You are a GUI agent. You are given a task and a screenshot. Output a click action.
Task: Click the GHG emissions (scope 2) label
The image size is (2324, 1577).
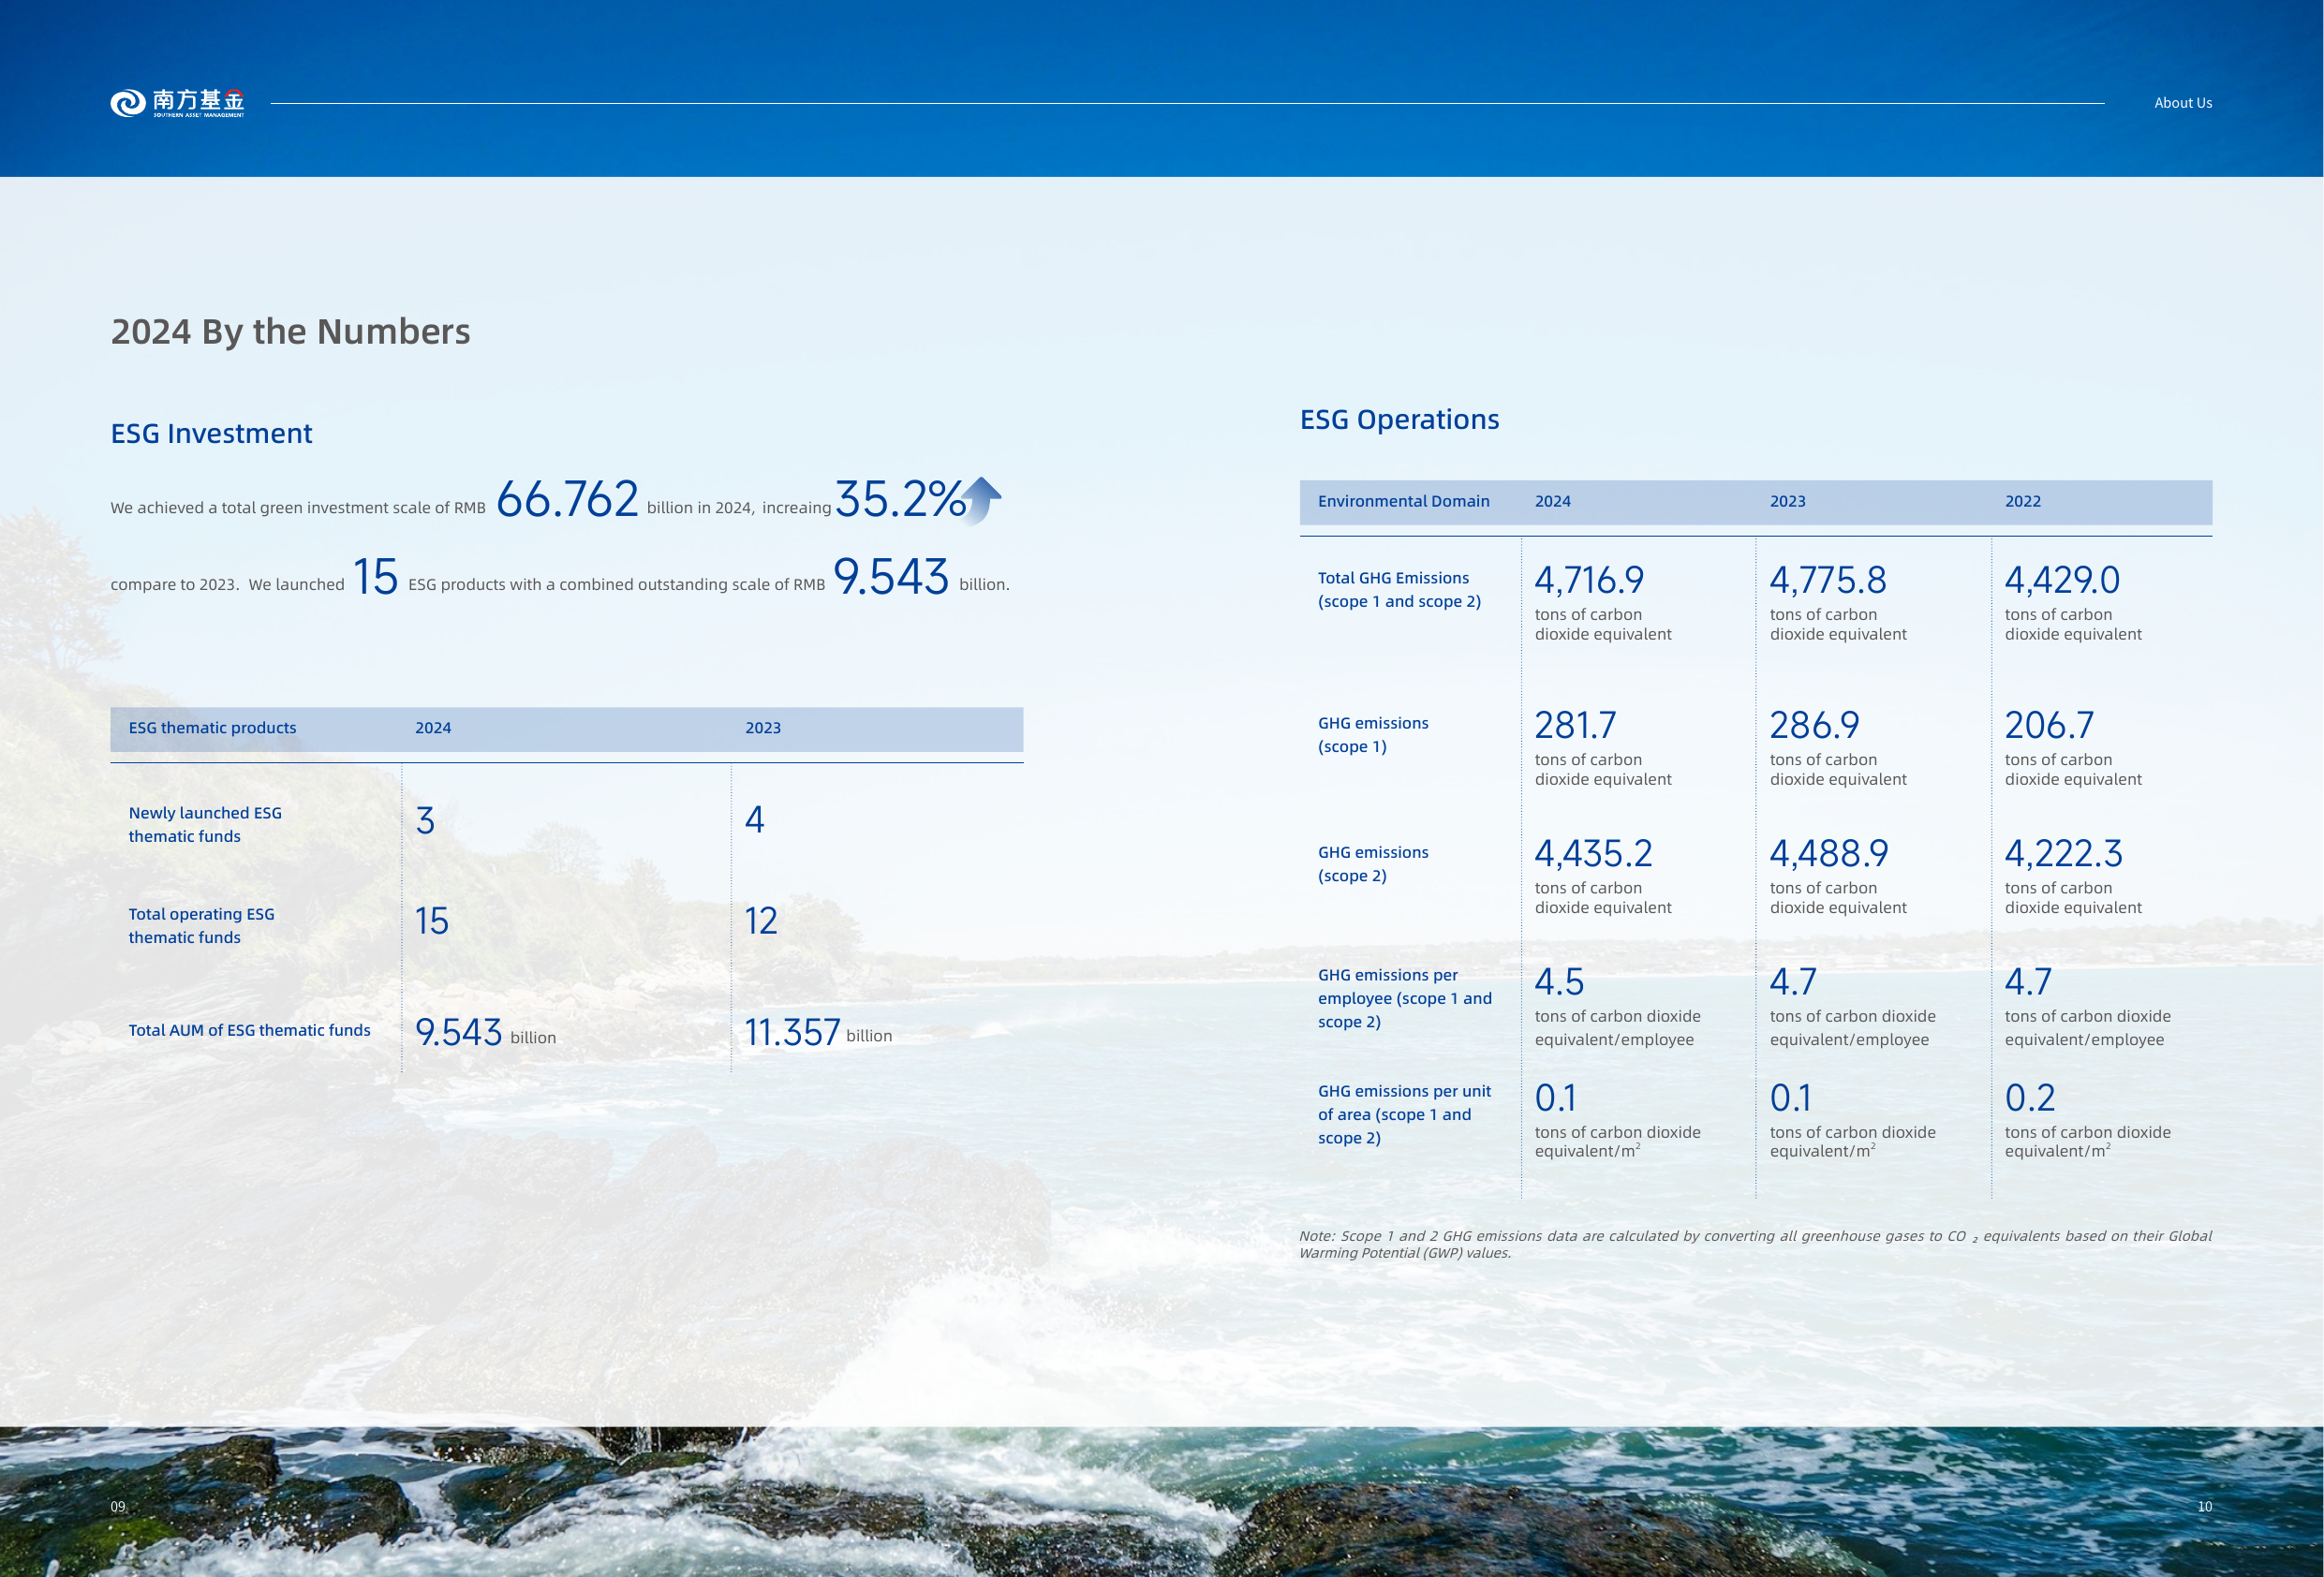(x=1372, y=863)
